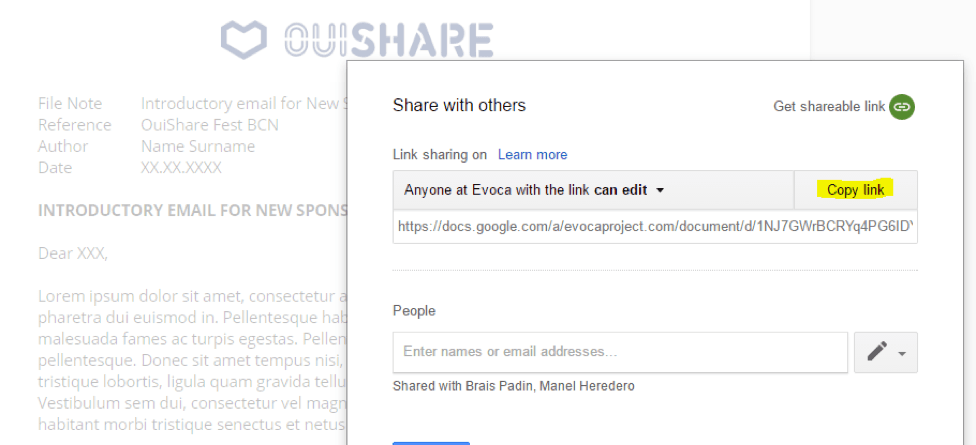The width and height of the screenshot is (976, 445).
Task: Focus the "Enter names or email addresses" field
Action: [x=620, y=352]
